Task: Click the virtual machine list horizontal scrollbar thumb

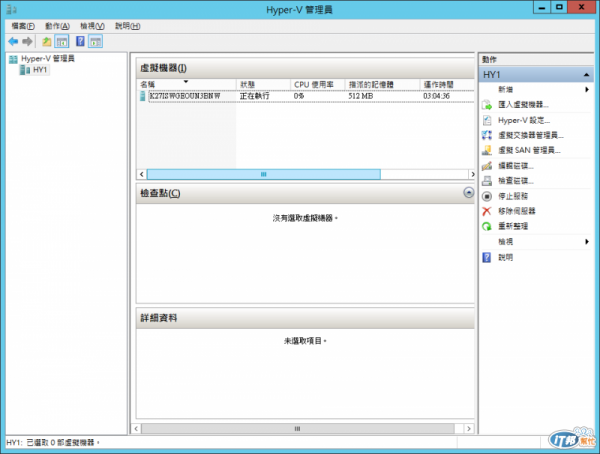Action: click(x=264, y=175)
